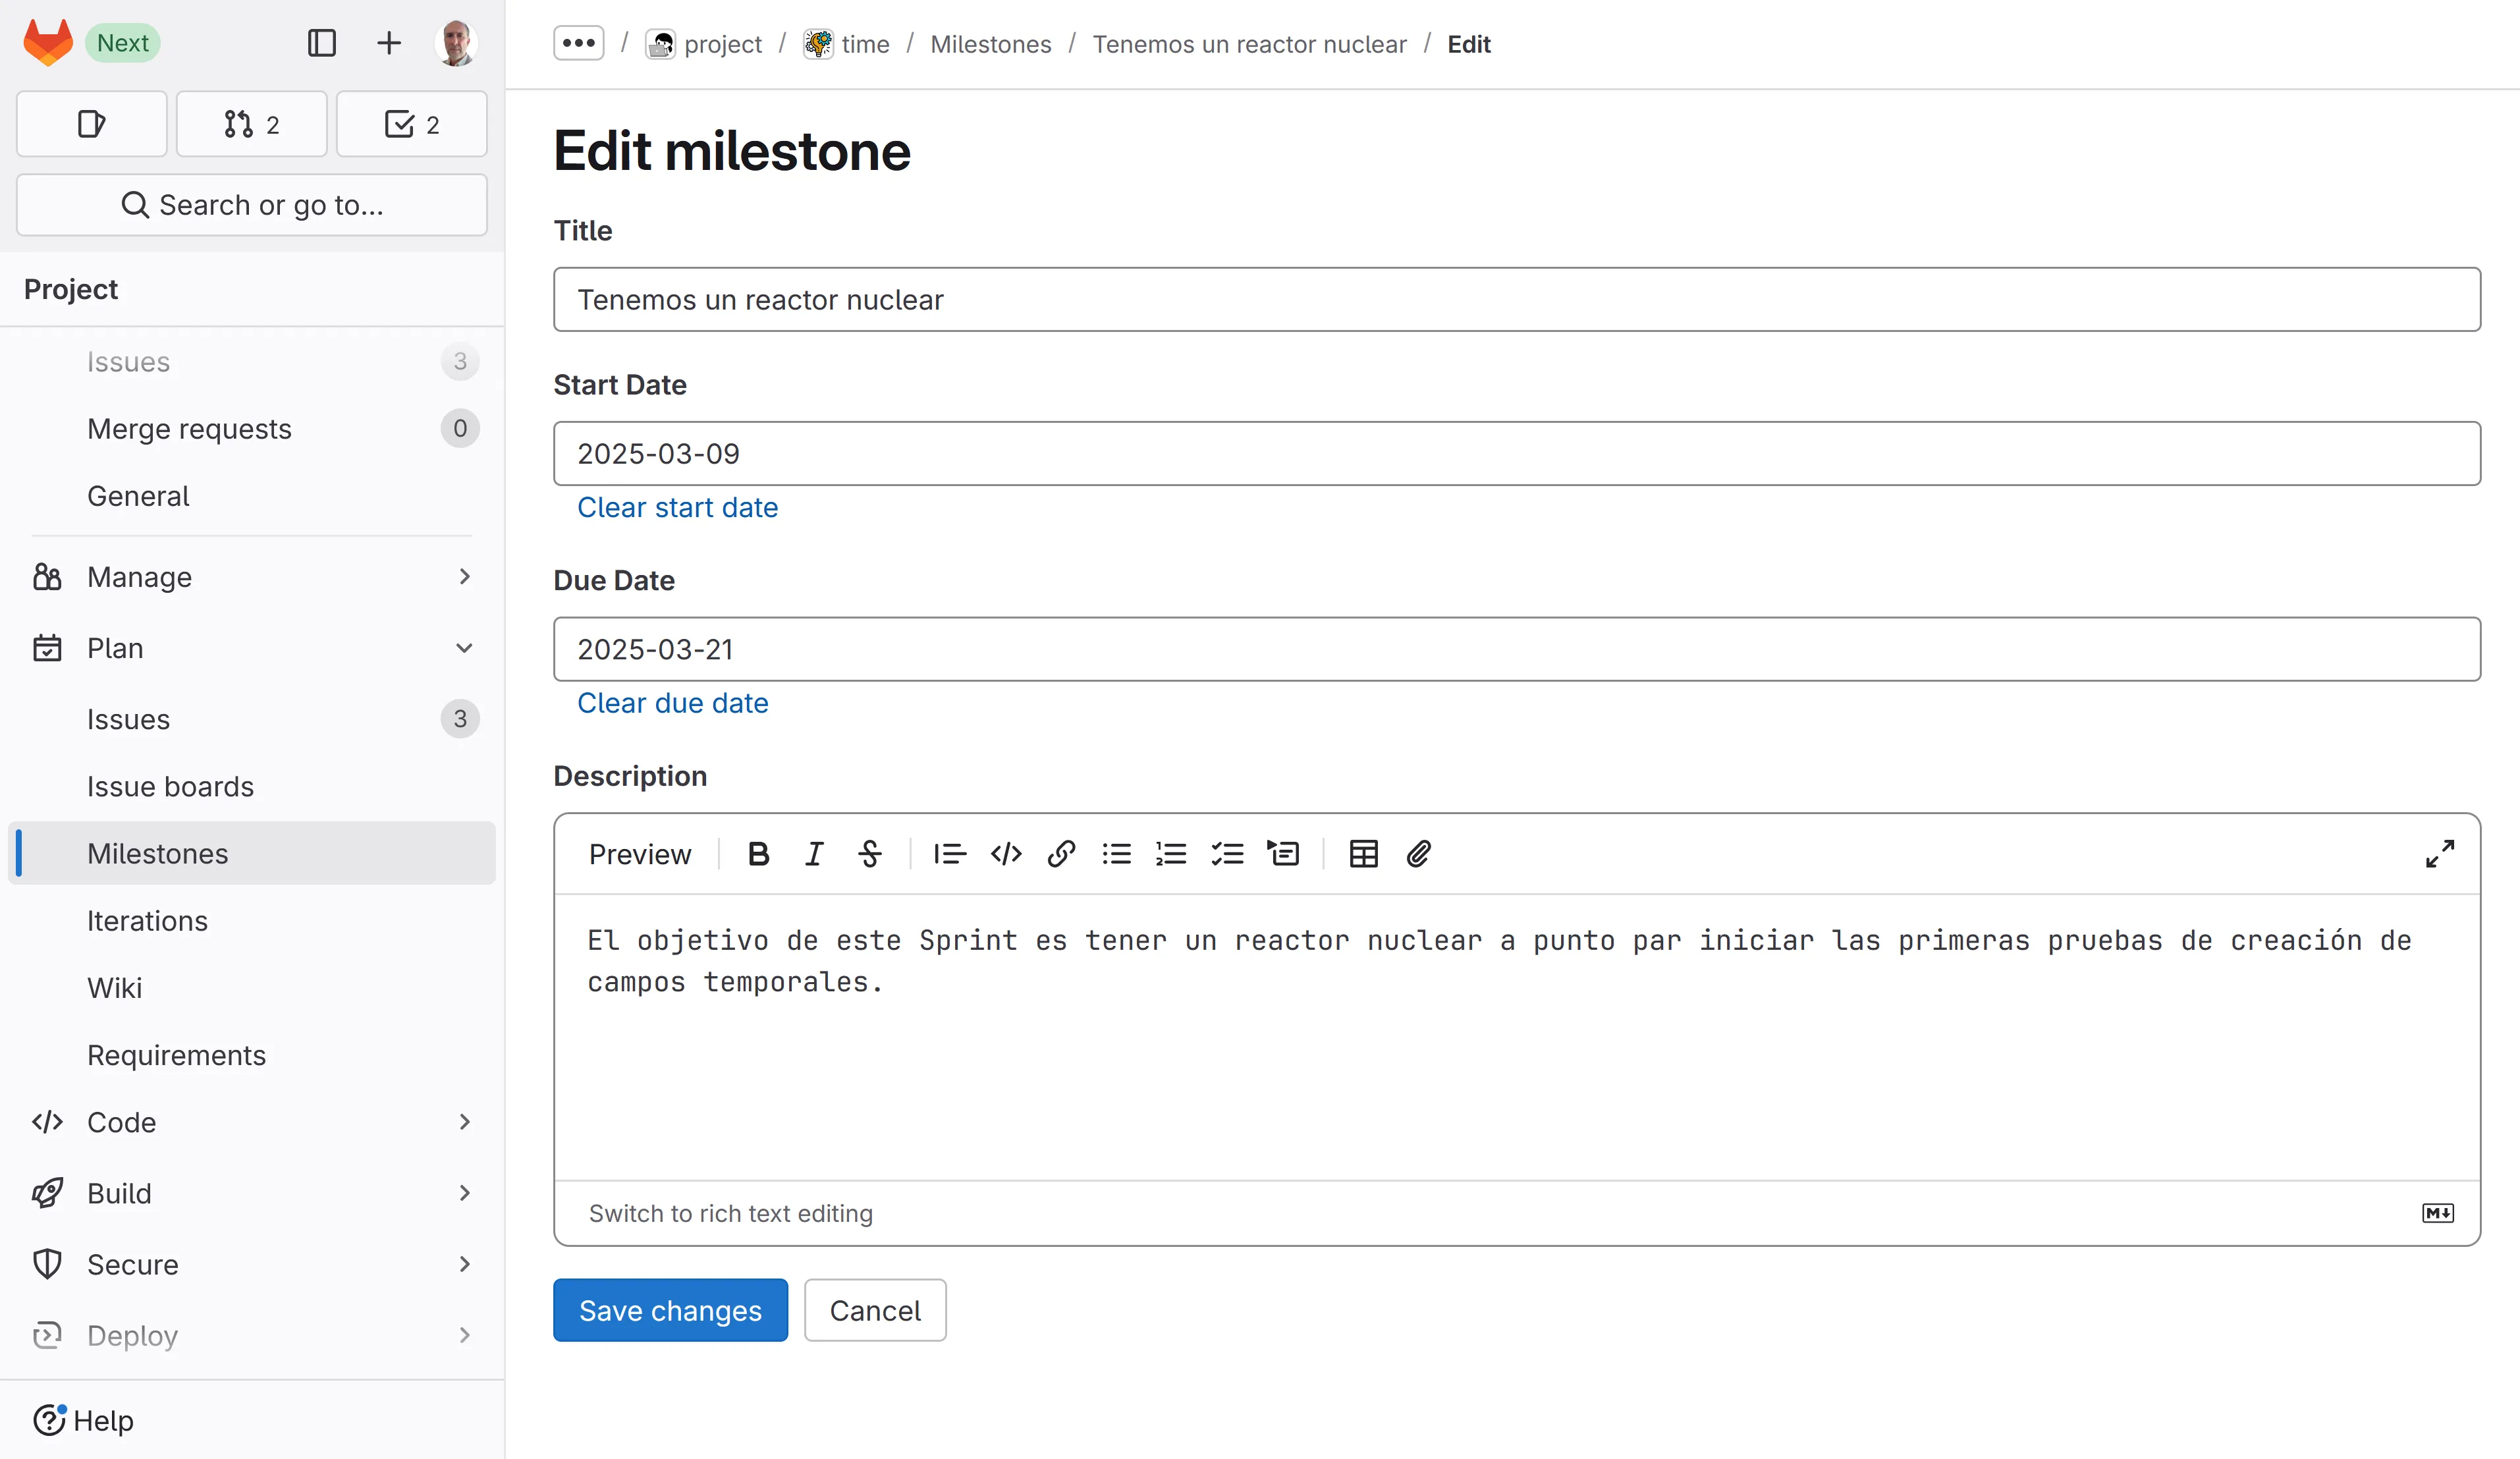
Task: Apply italic text formatting
Action: pyautogui.click(x=814, y=854)
